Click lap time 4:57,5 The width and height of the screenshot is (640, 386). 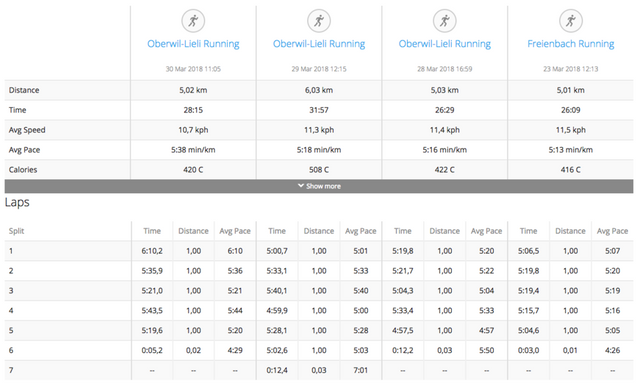point(403,331)
